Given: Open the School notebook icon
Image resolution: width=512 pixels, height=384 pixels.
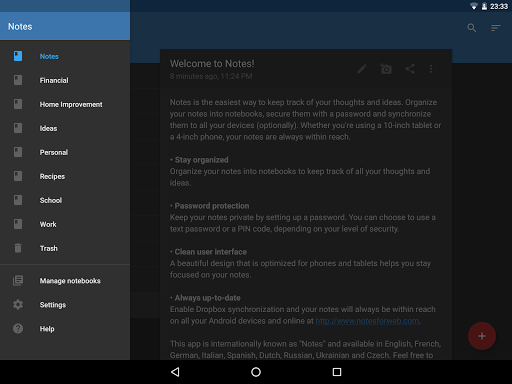Looking at the screenshot, I should click(x=18, y=200).
